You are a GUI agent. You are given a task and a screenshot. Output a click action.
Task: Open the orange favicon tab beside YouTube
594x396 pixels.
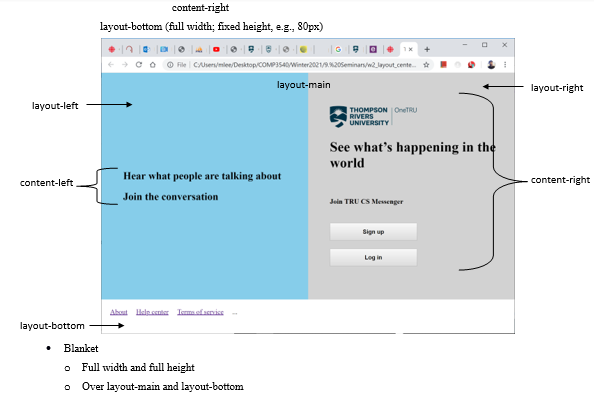[x=199, y=49]
